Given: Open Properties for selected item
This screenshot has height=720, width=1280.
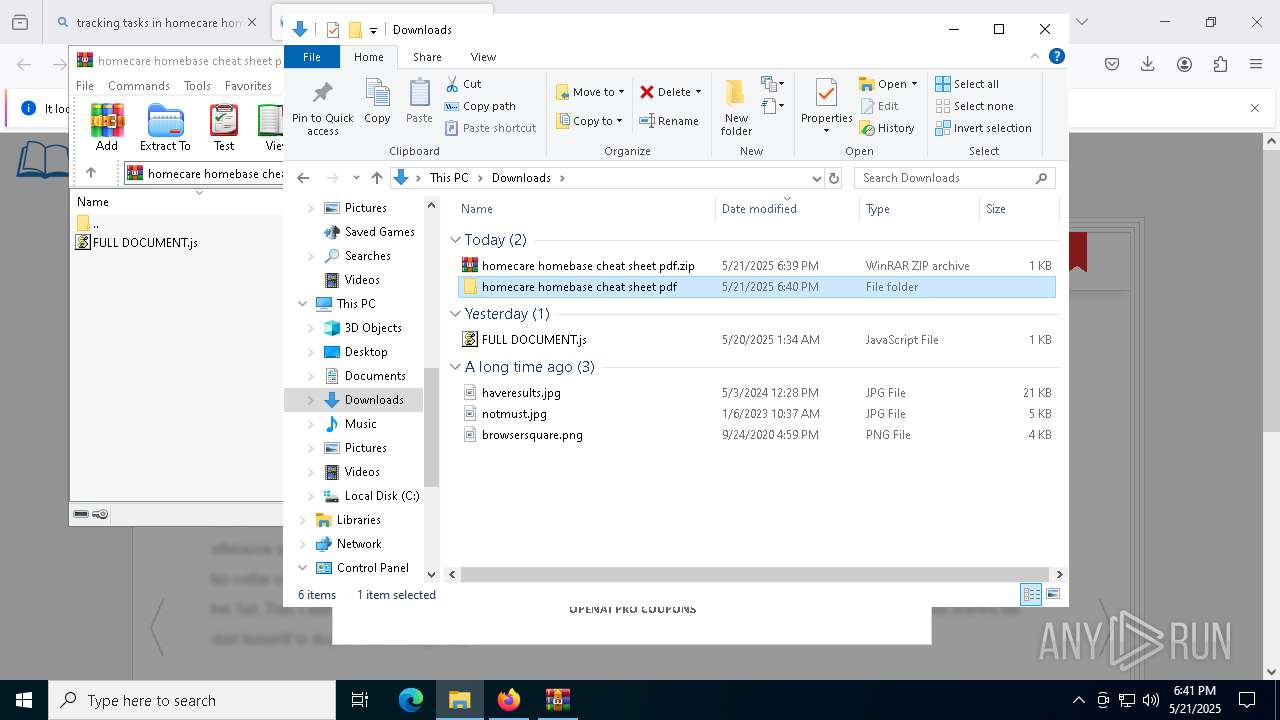Looking at the screenshot, I should [x=826, y=107].
